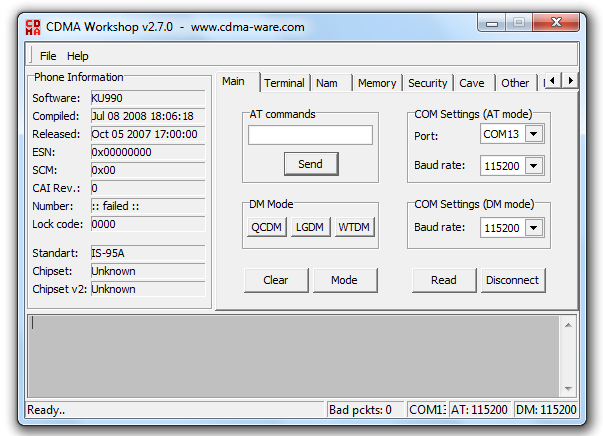
Task: Click the Mode button
Action: 345,280
